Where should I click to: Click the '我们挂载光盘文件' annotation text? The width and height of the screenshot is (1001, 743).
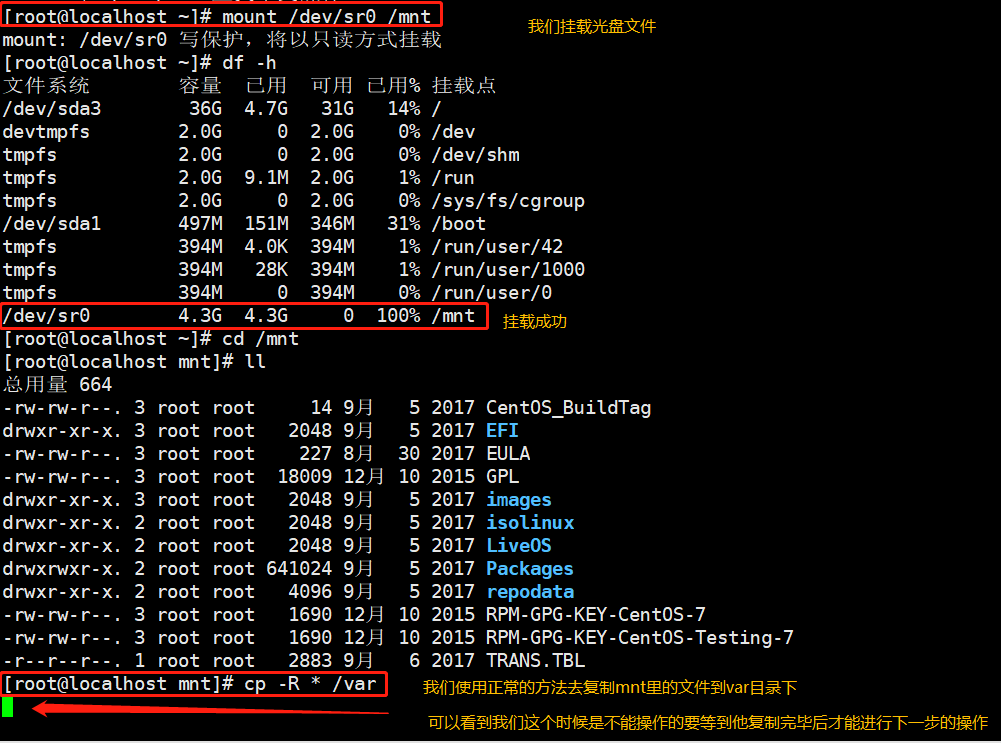[592, 27]
